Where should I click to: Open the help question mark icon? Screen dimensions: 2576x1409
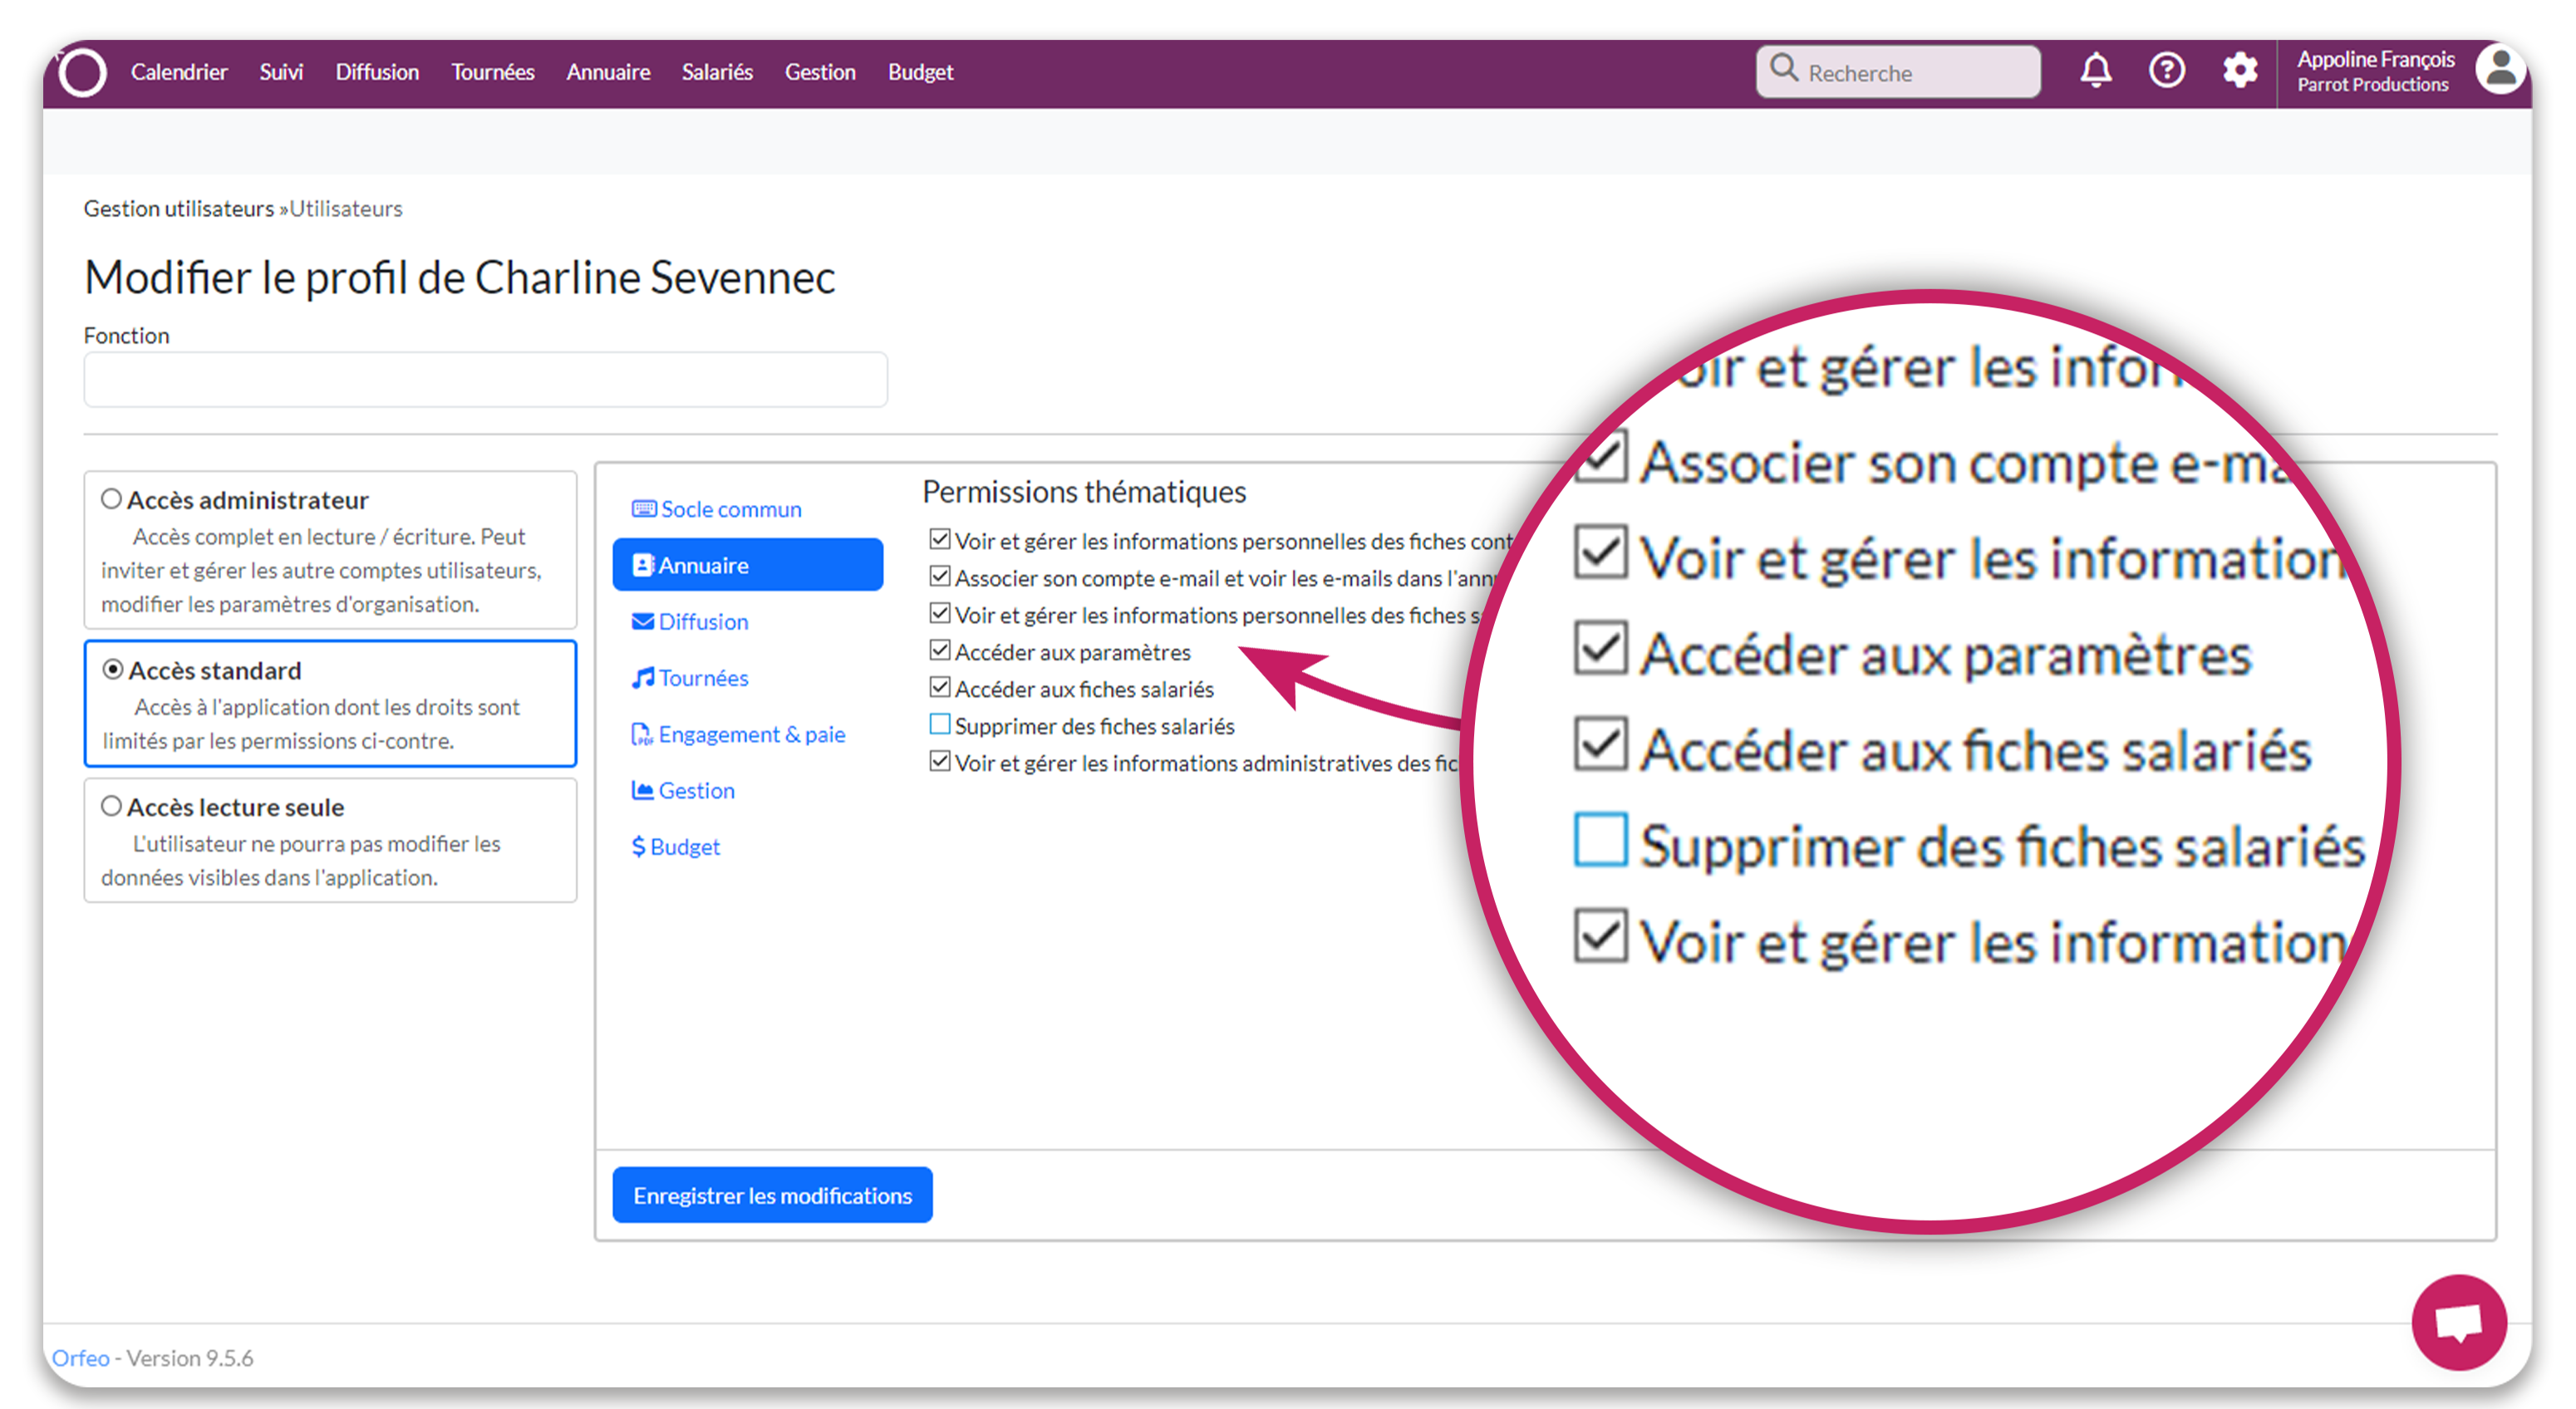(2167, 71)
